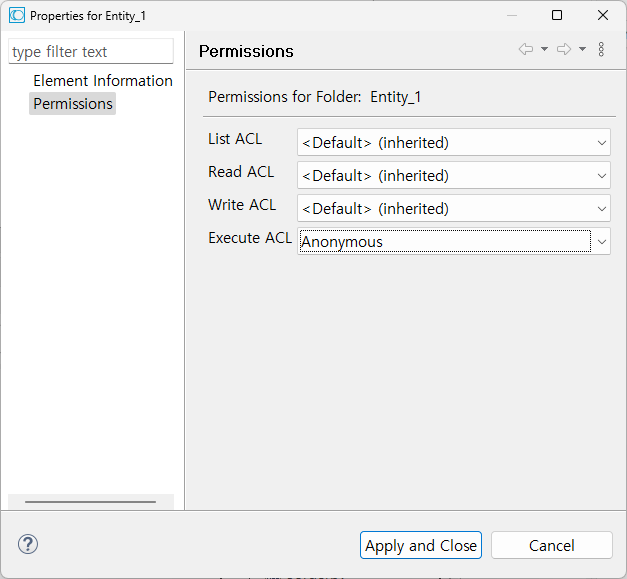Click the forward navigation arrow icon
This screenshot has height=579, width=627.
564,49
